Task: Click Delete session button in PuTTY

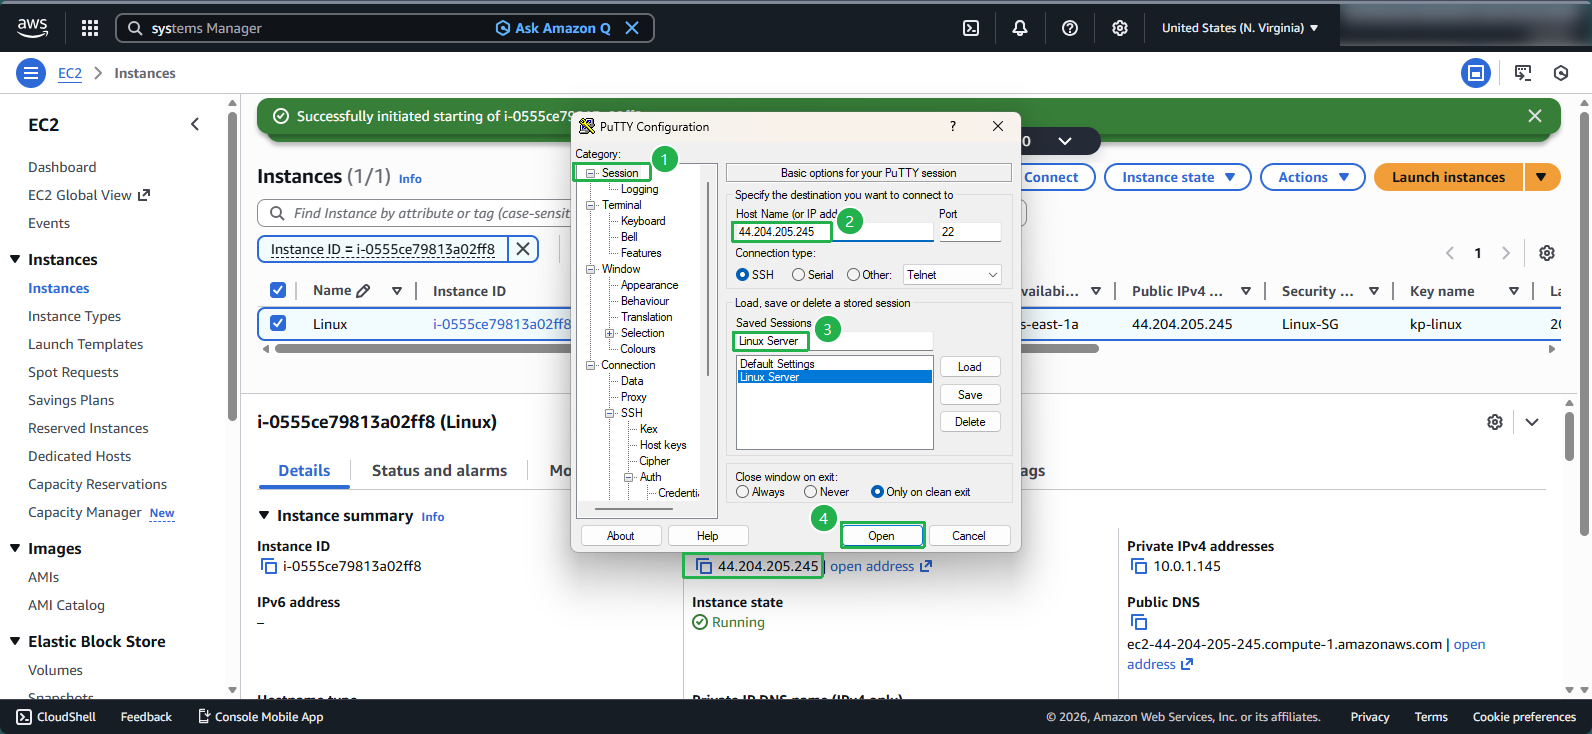Action: [x=970, y=422]
